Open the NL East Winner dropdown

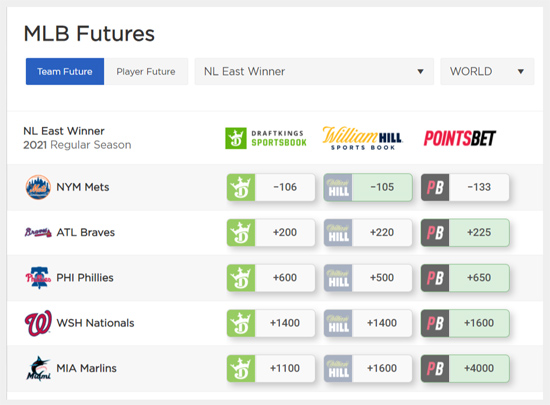(314, 72)
